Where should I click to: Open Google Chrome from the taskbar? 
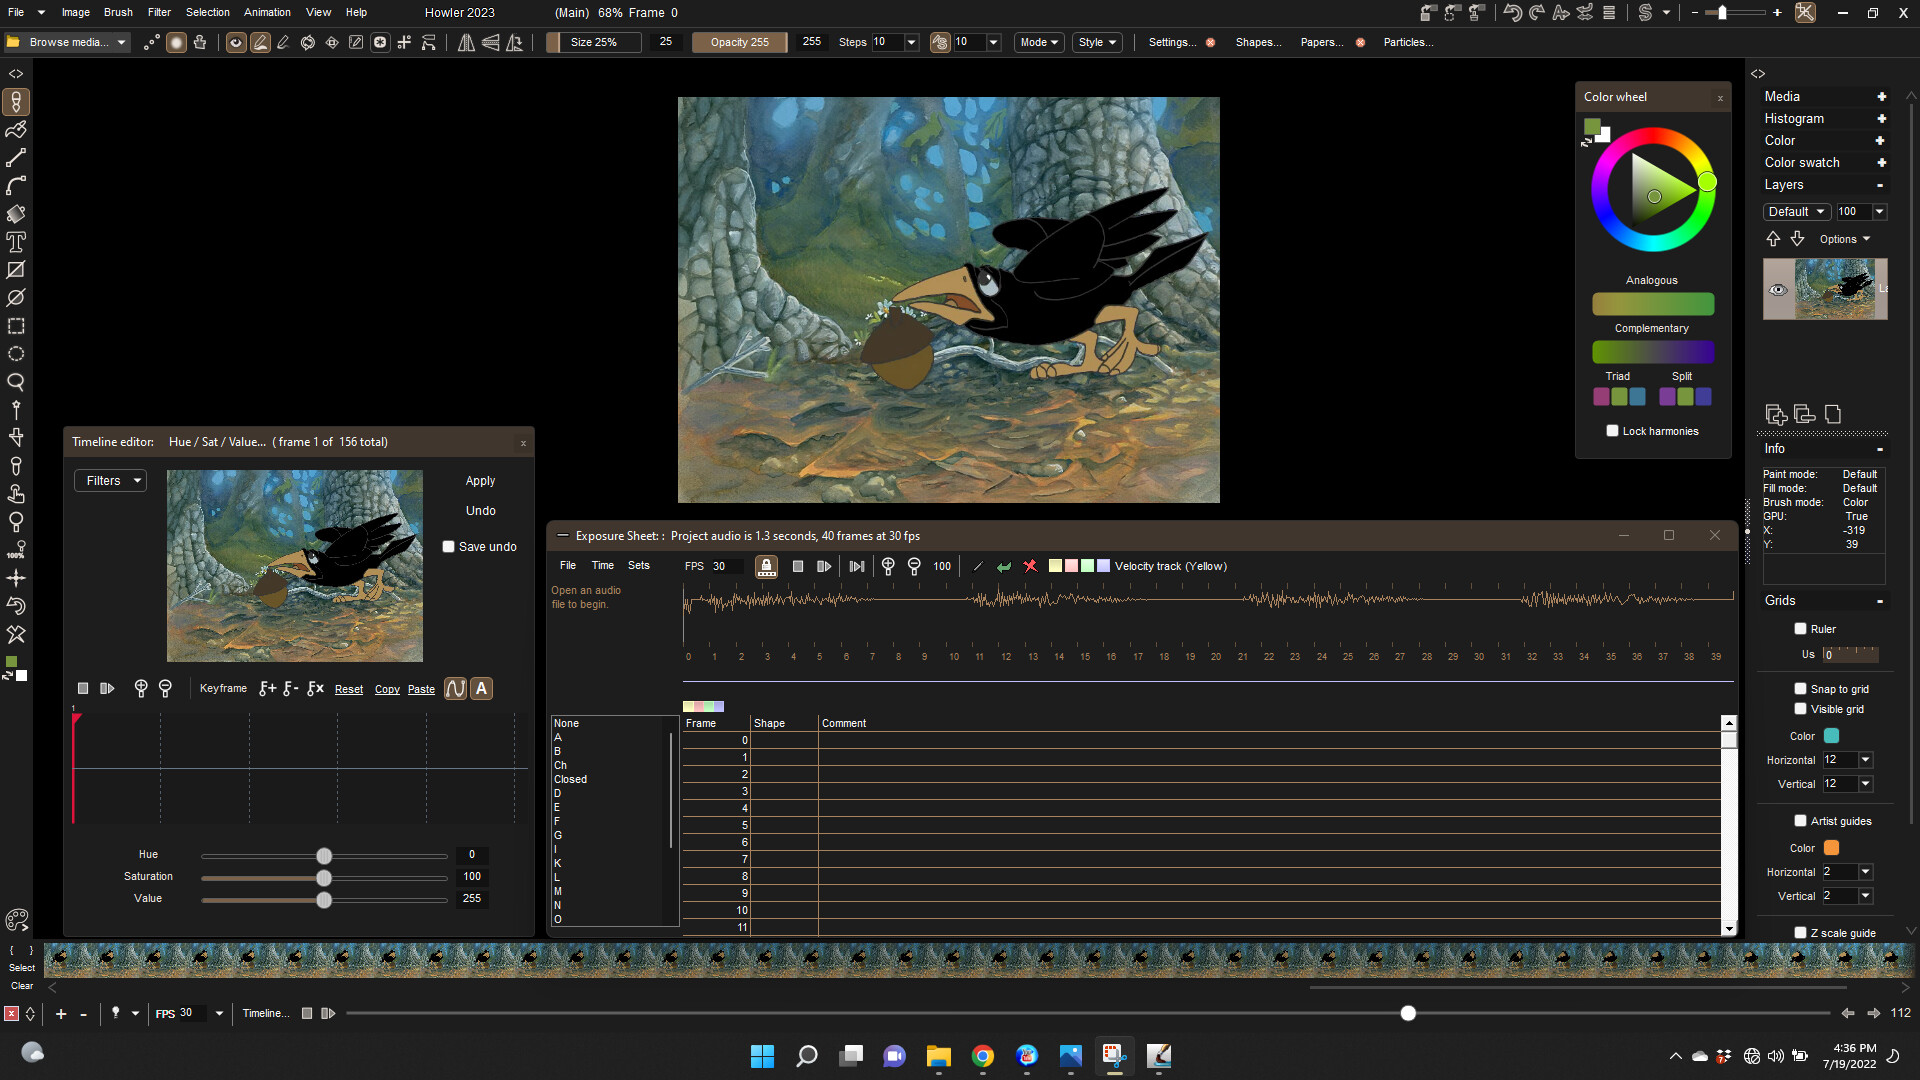(x=982, y=1056)
